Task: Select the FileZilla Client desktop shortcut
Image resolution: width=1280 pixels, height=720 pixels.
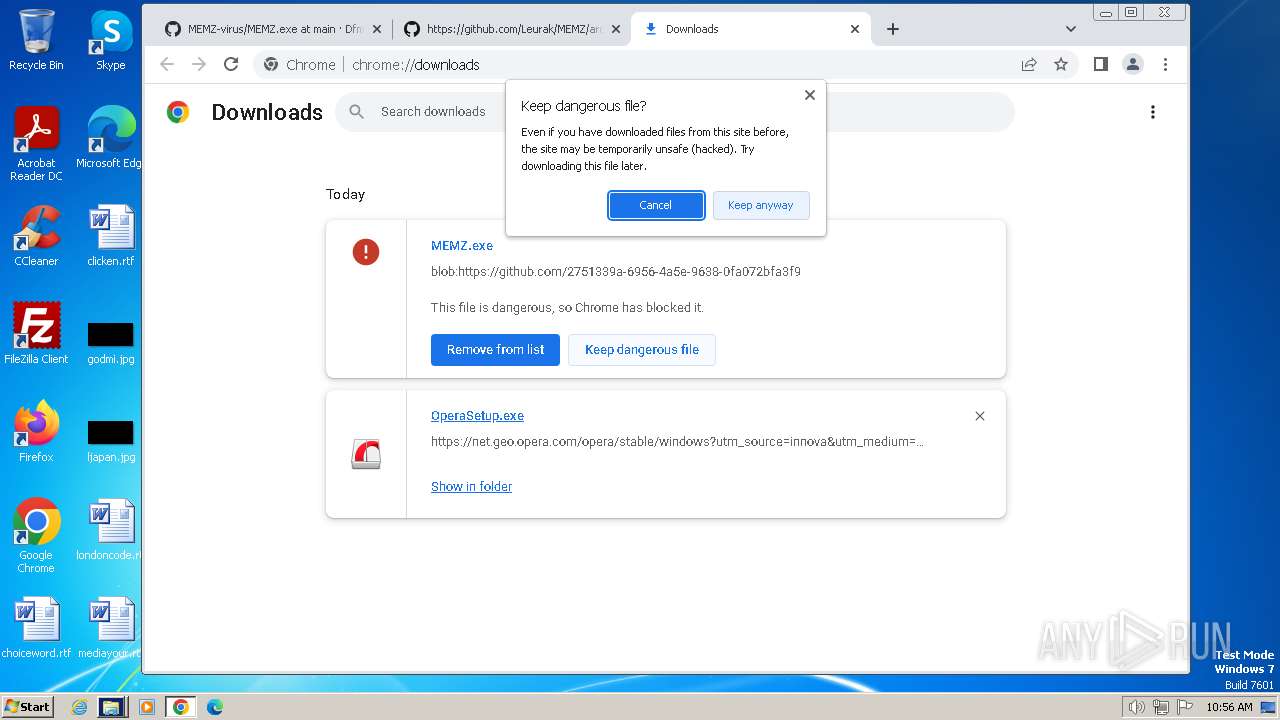Action: pyautogui.click(x=36, y=334)
